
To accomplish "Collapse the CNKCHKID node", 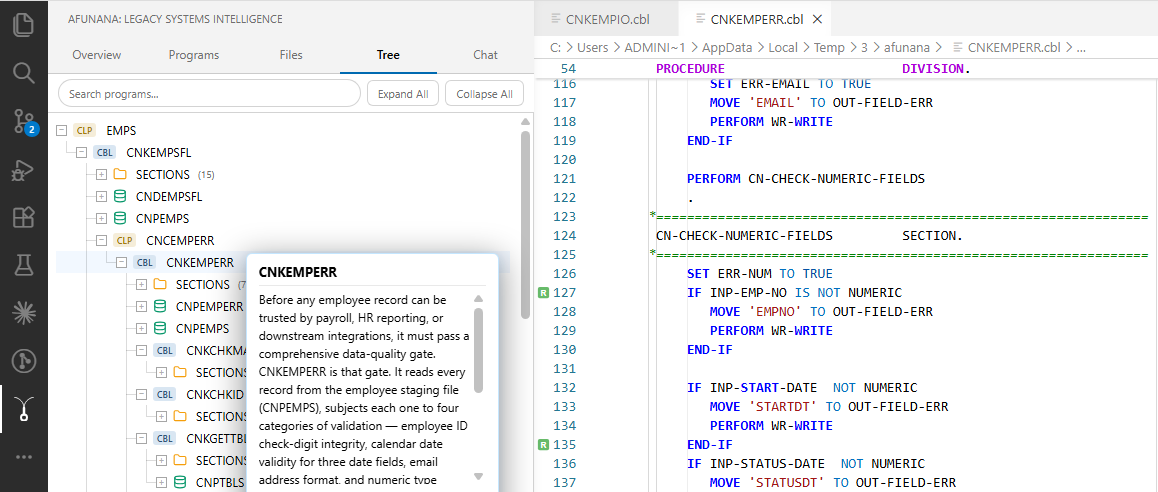I will point(141,394).
